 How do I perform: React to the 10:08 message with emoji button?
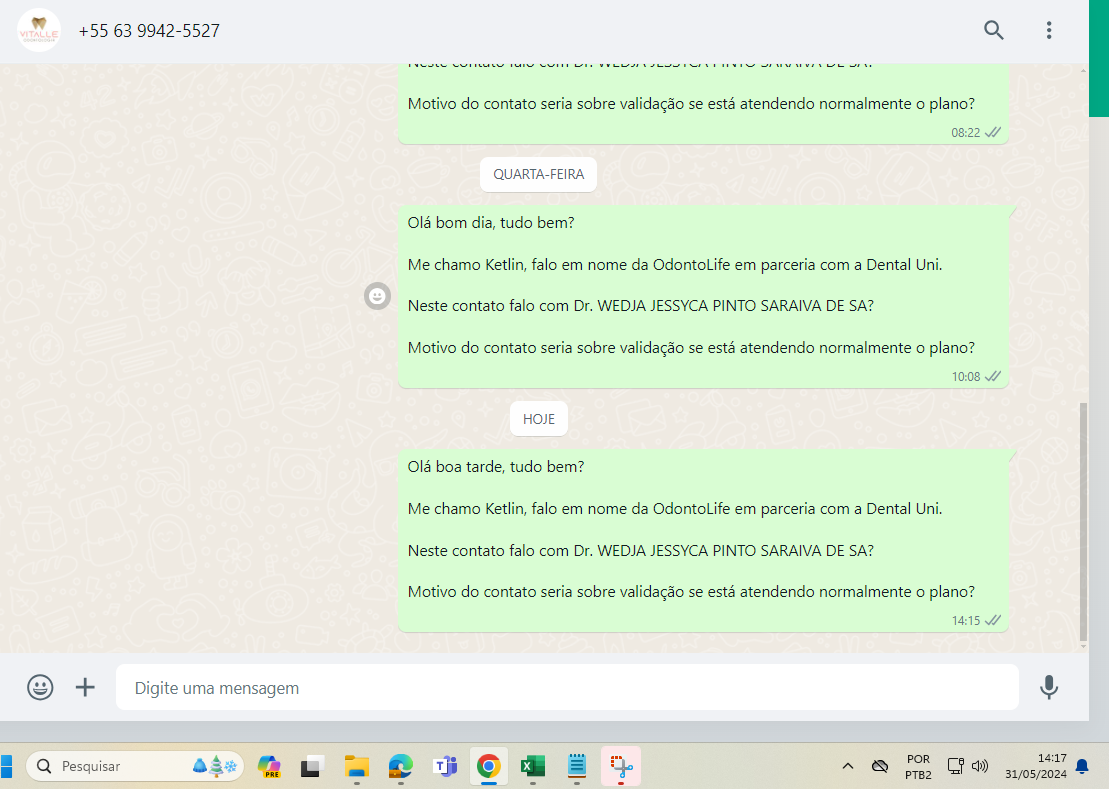378,296
